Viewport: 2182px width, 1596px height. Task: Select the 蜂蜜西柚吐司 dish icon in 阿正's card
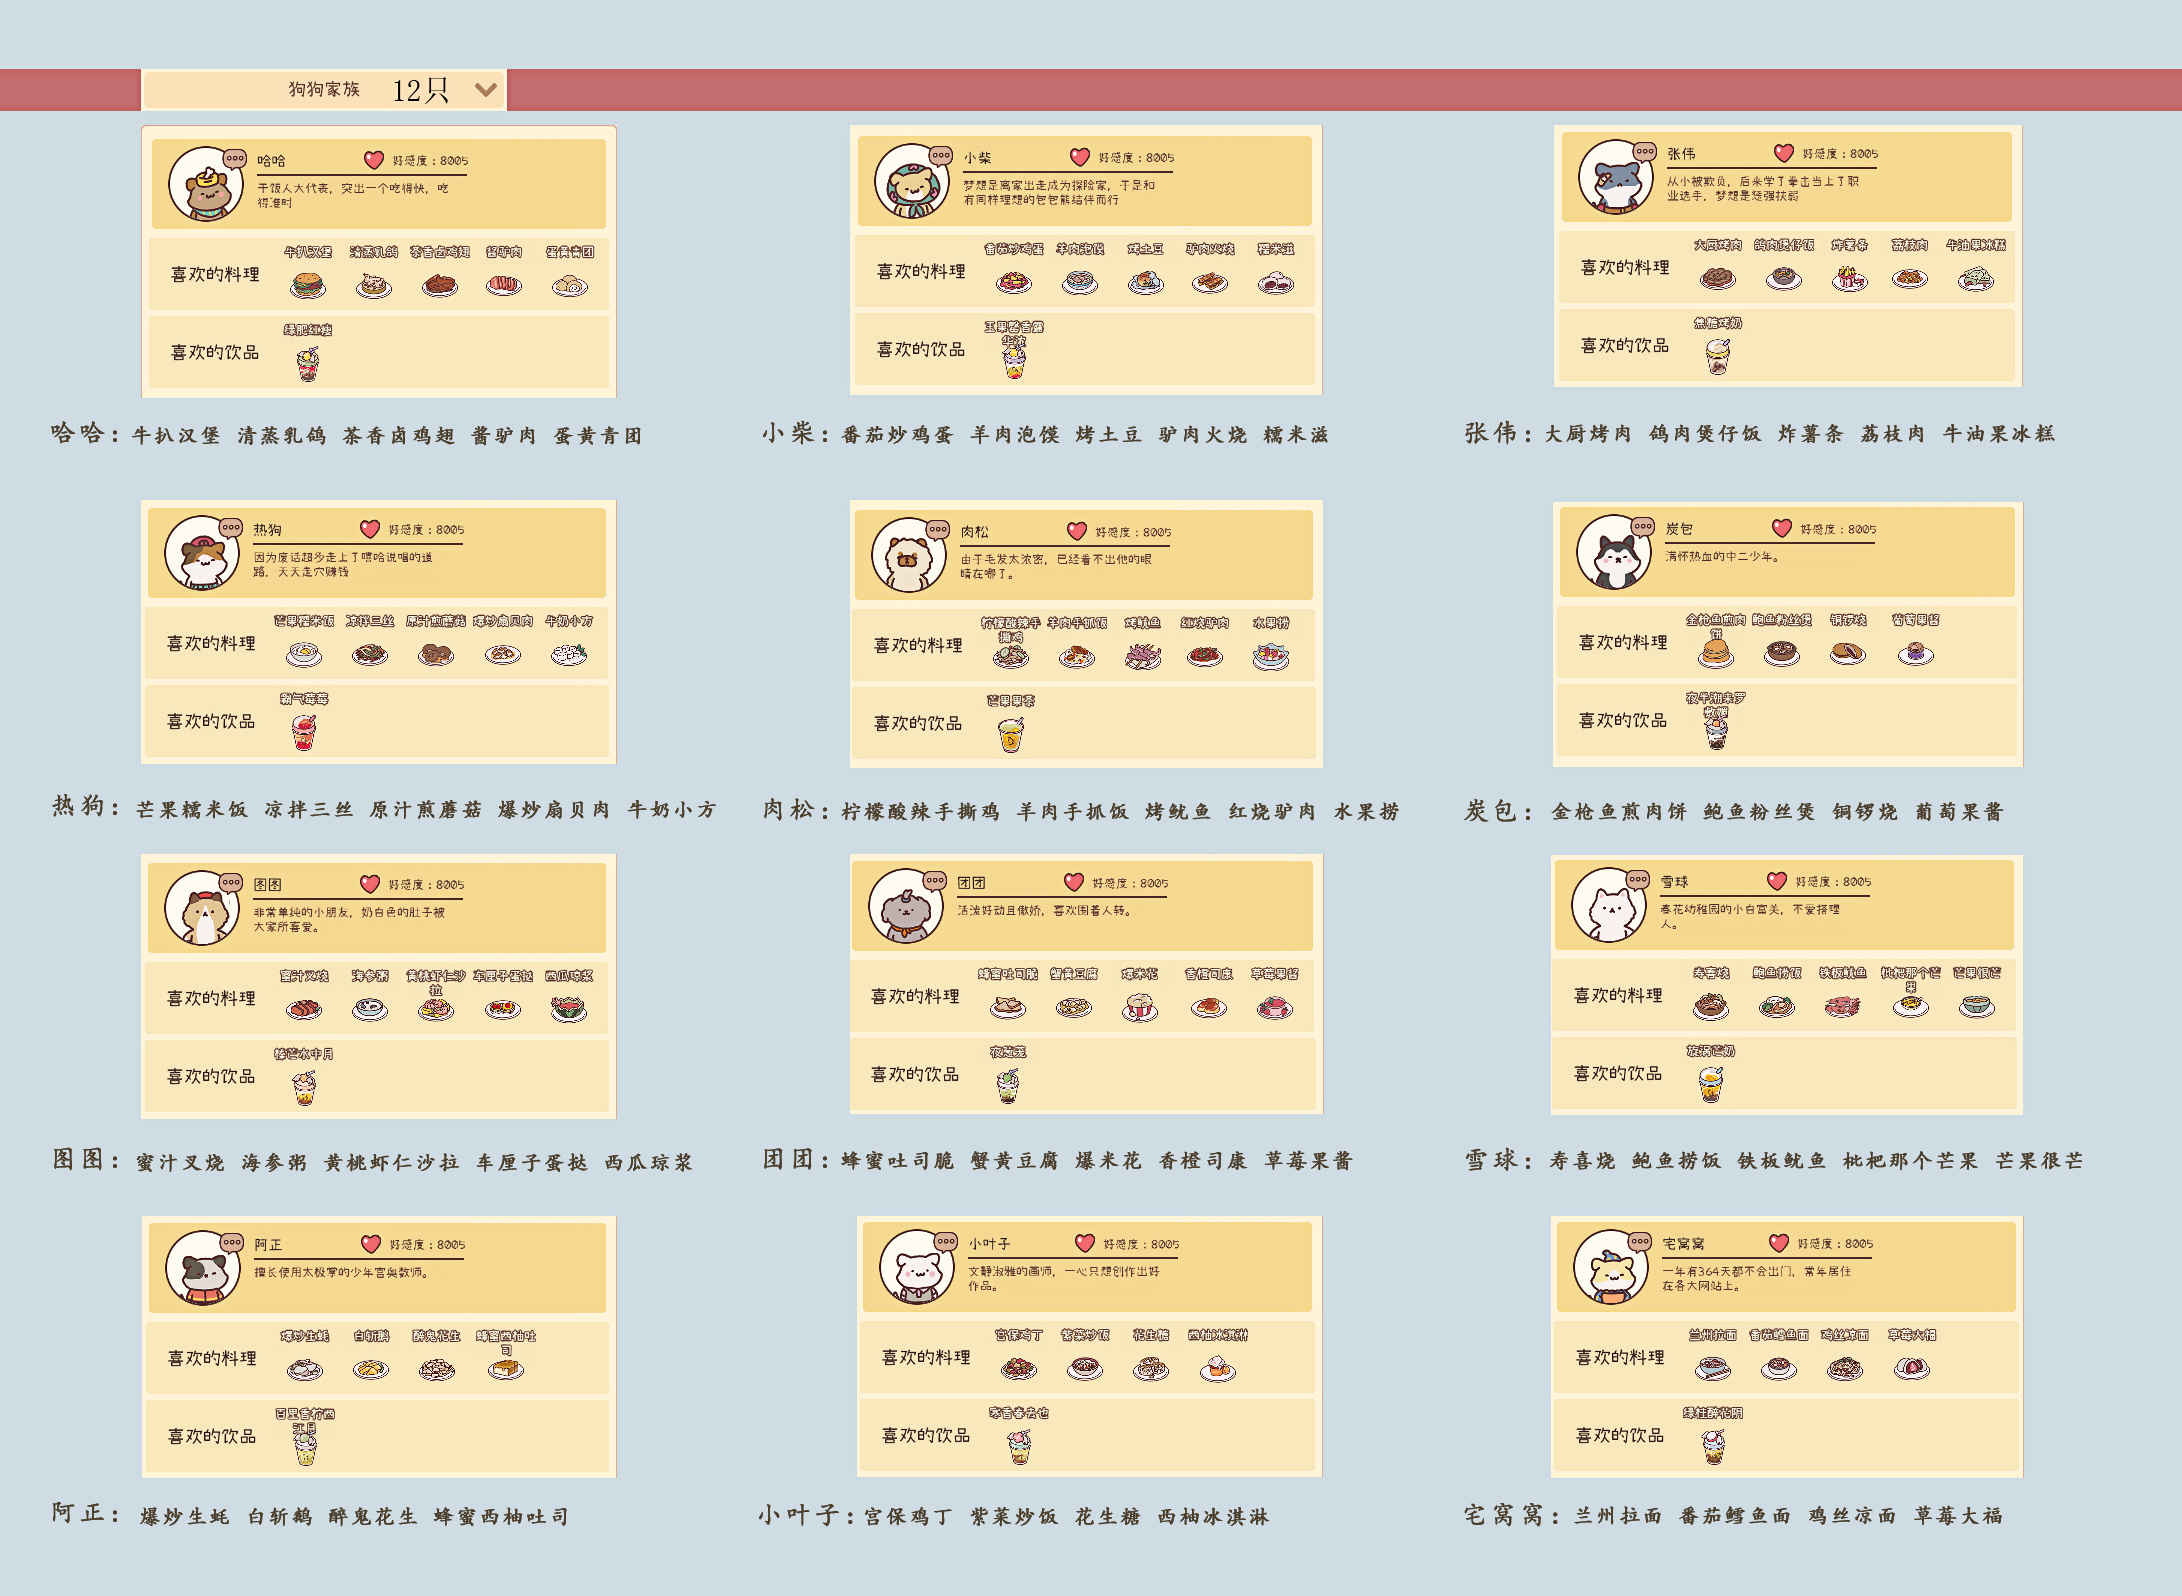(506, 1369)
